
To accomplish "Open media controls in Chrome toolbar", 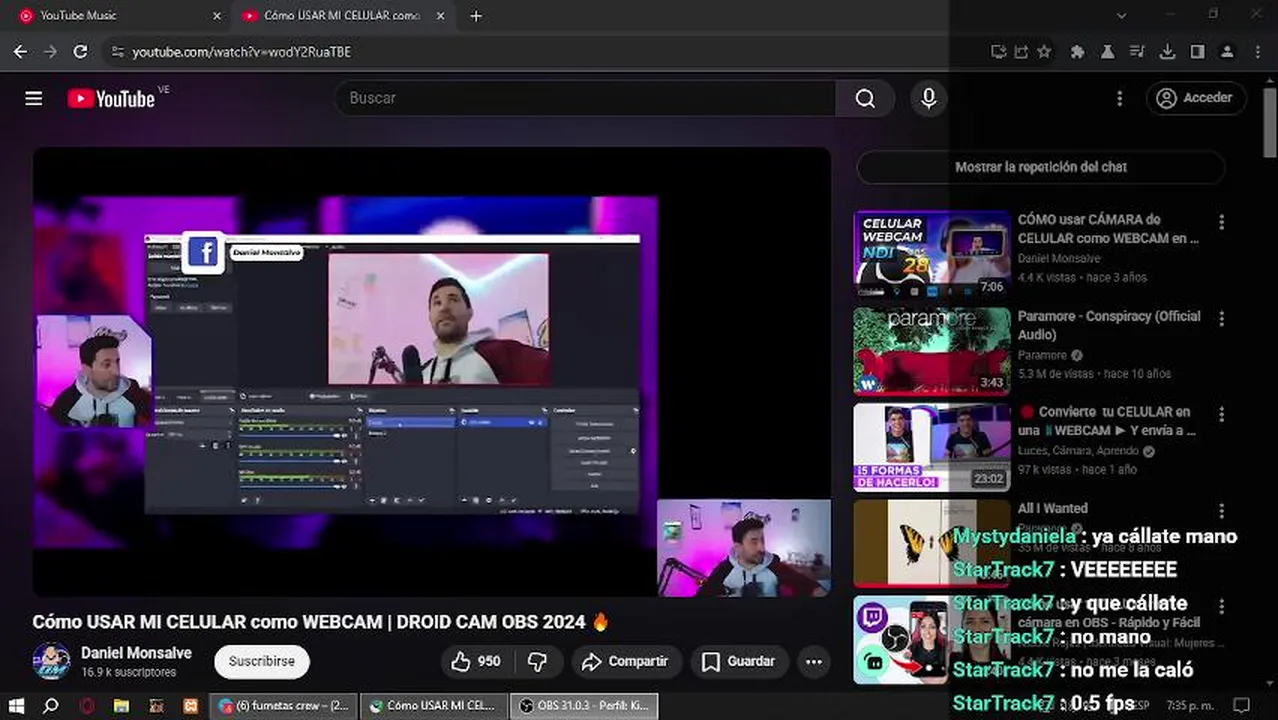I will point(1137,52).
